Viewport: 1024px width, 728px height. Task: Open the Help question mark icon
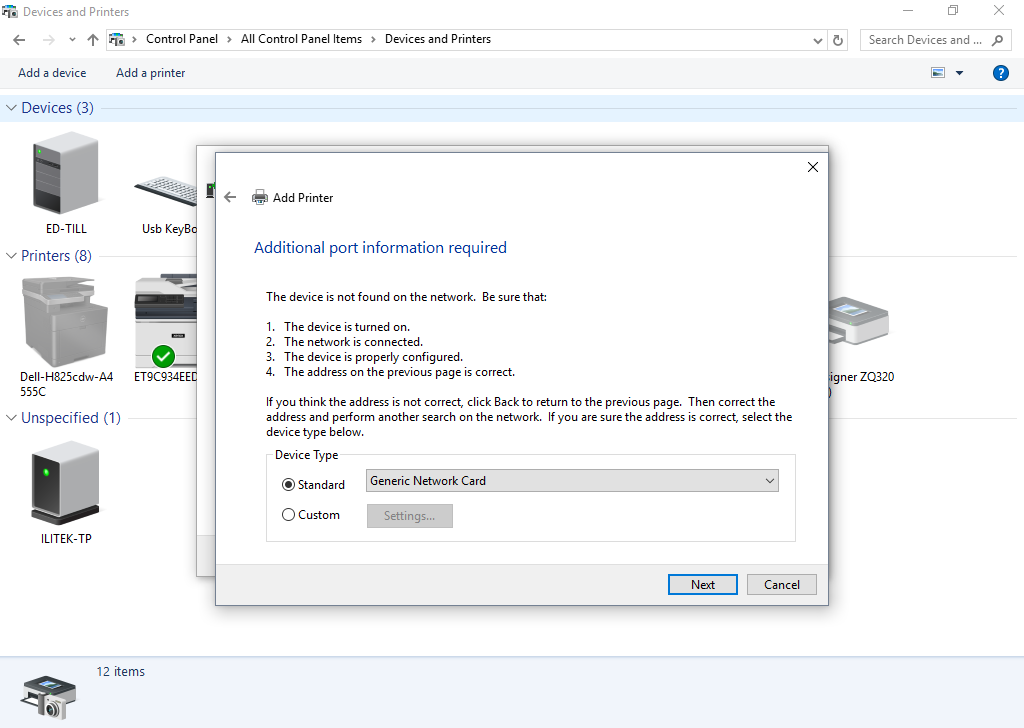click(1000, 73)
